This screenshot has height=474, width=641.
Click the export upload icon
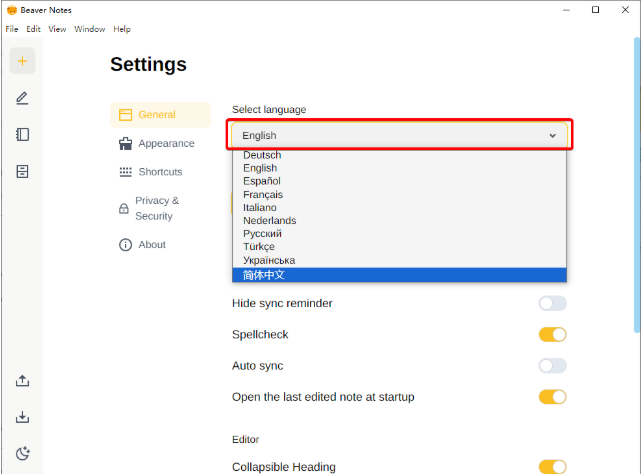22,381
